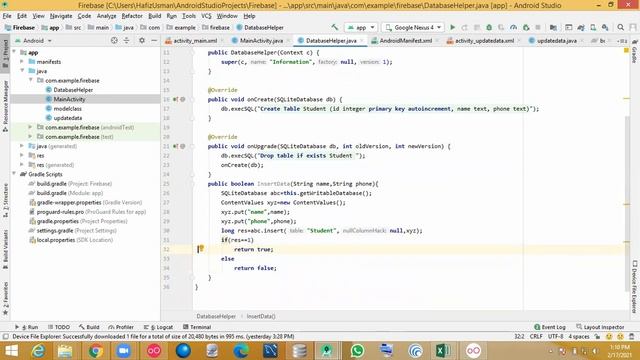Click Sync Project with Gradle Files icon
The height and width of the screenshot is (360, 640).
click(580, 27)
